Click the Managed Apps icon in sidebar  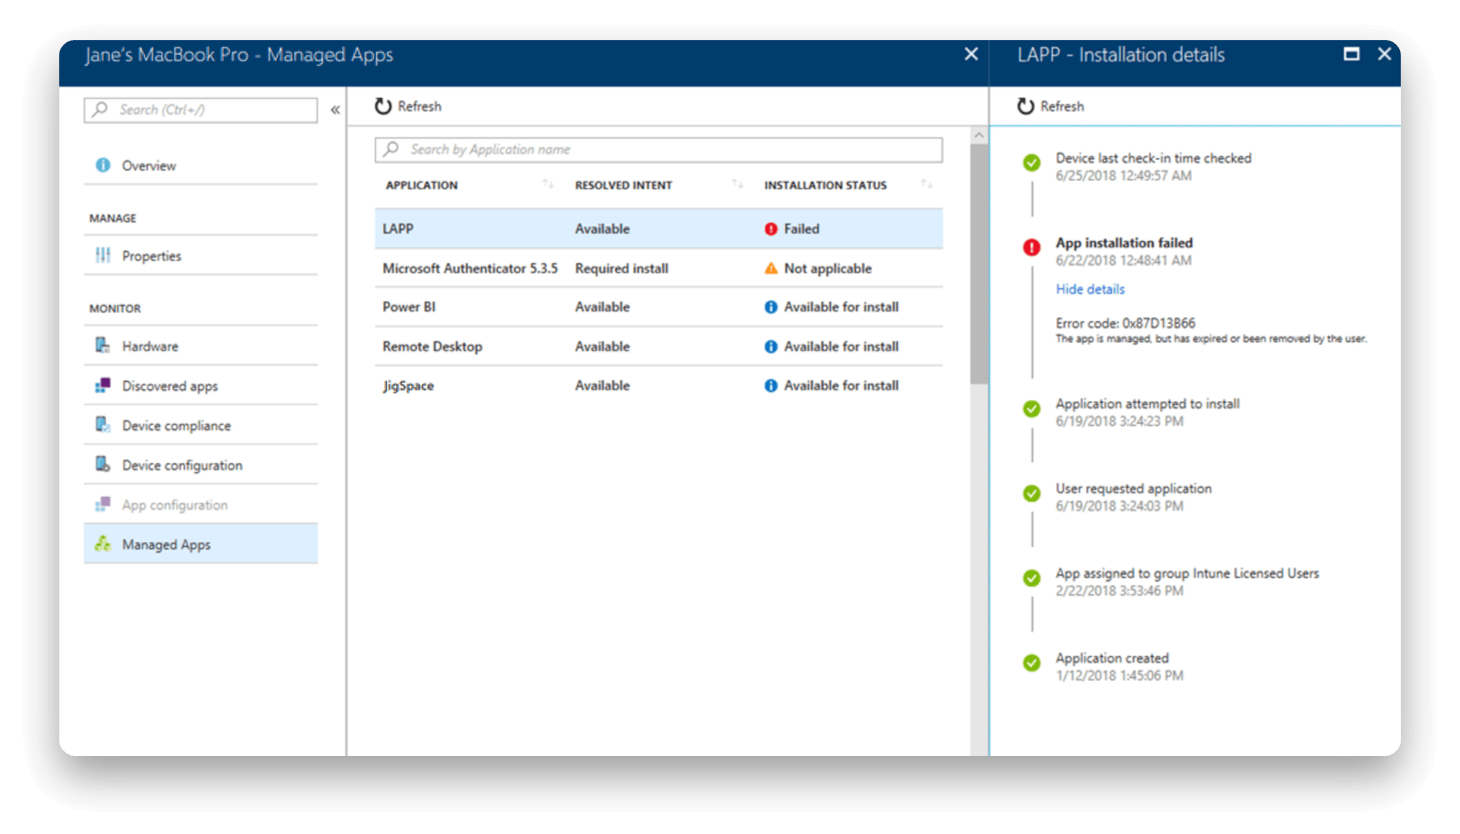pos(103,544)
